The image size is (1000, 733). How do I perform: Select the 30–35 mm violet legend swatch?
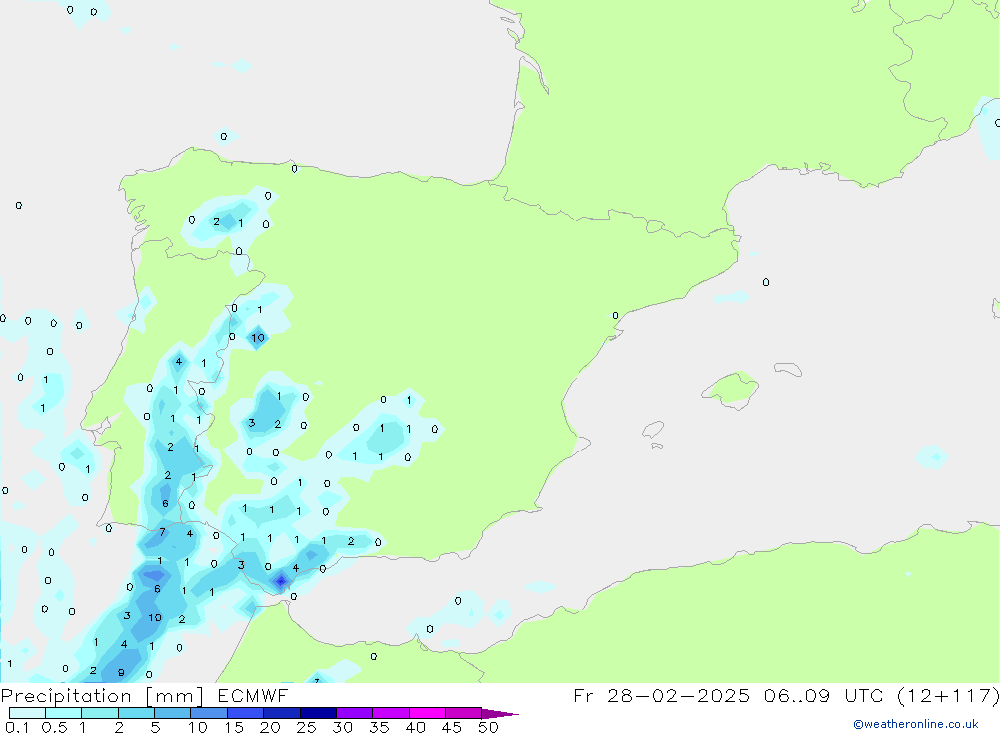[355, 713]
